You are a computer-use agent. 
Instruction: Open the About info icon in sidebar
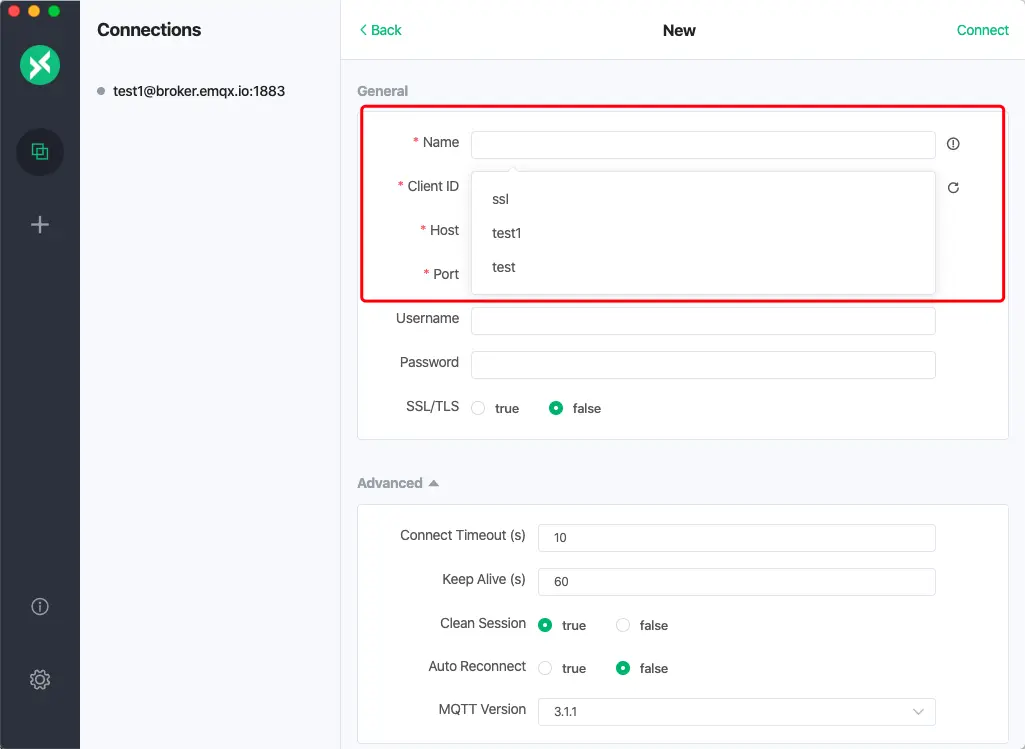tap(40, 606)
